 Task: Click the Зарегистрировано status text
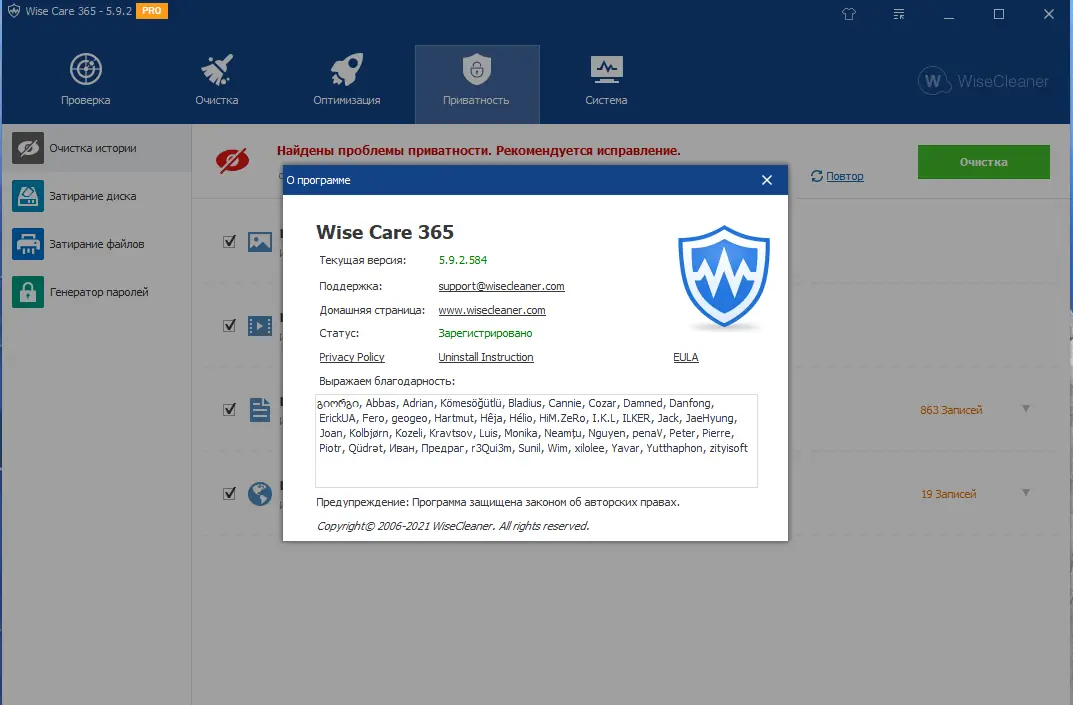click(485, 333)
